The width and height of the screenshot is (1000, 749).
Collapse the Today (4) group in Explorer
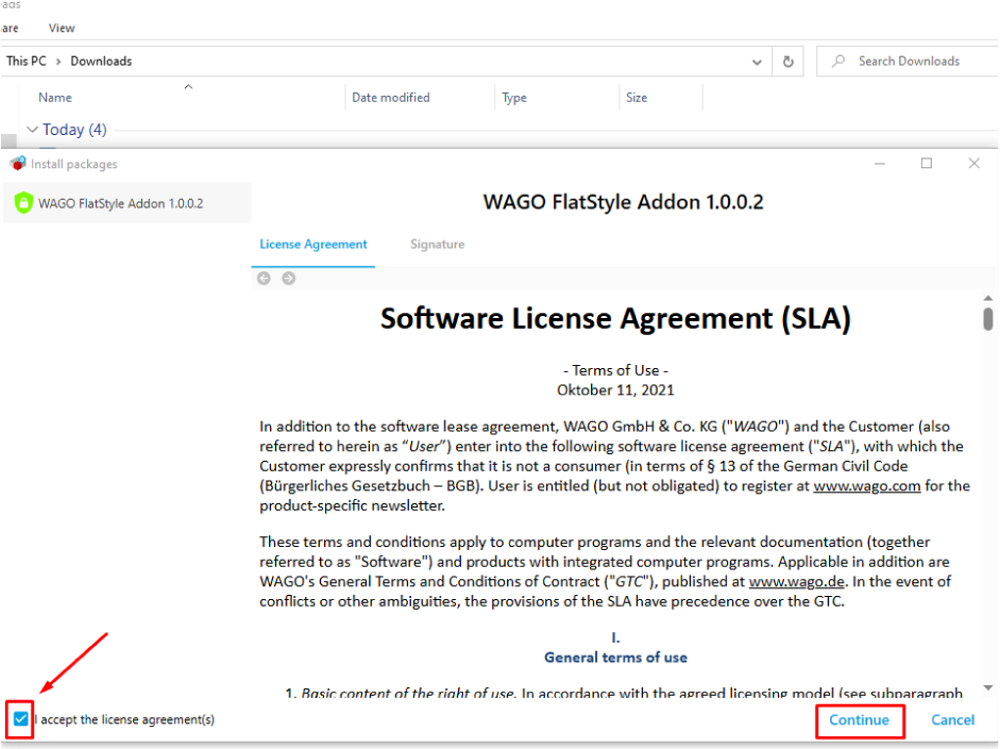point(32,130)
